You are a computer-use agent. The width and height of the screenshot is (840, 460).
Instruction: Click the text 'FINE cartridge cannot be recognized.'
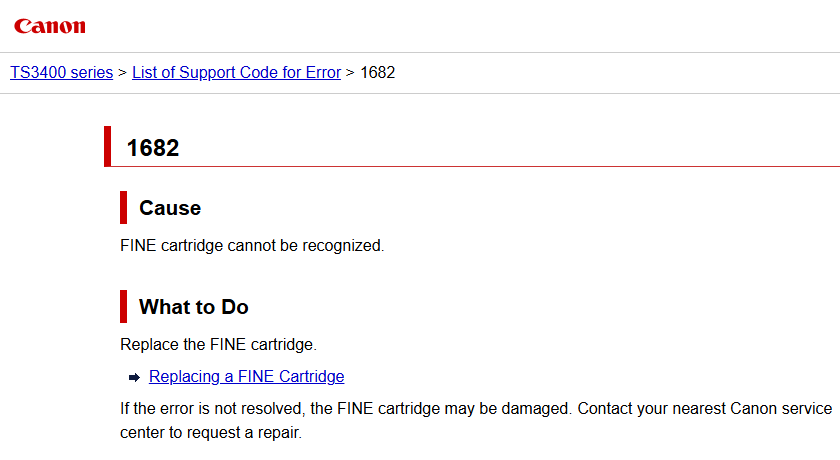[x=251, y=245]
